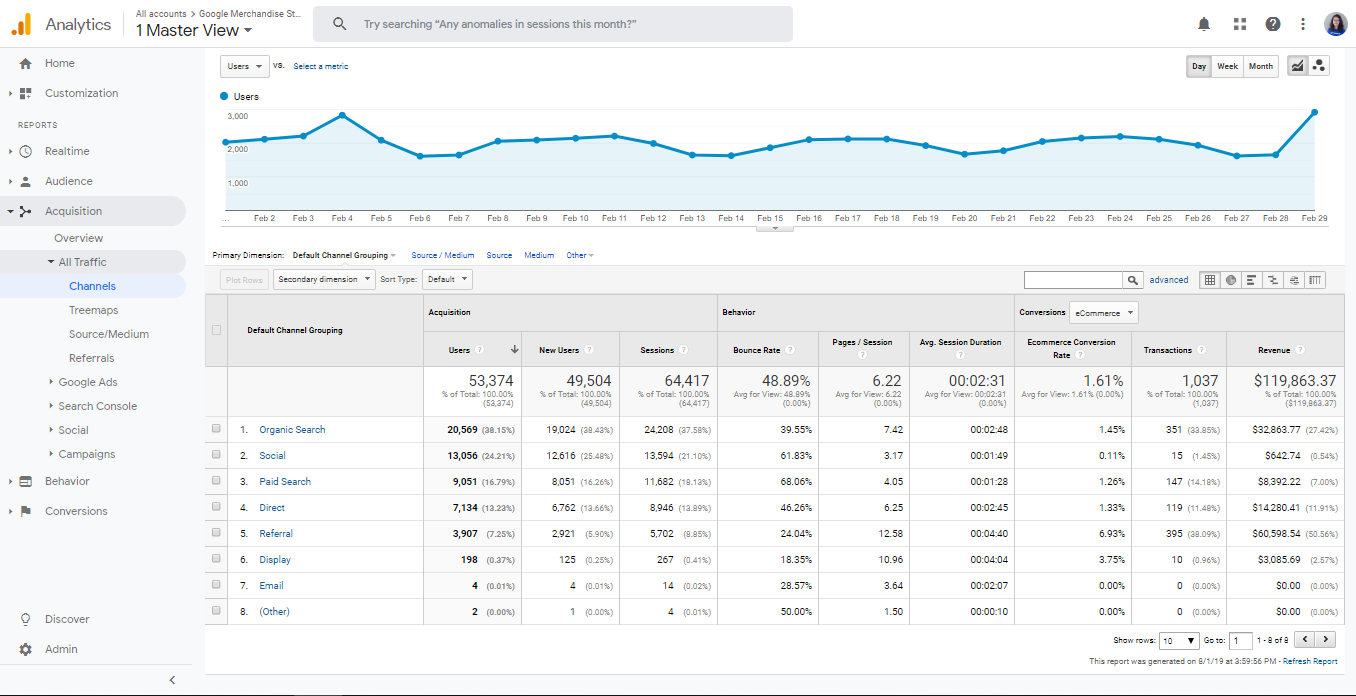
Task: Select the Data table view icon
Action: (1210, 280)
